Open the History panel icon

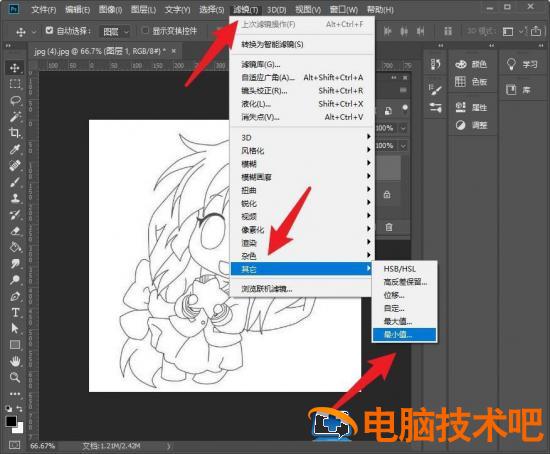pyautogui.click(x=435, y=64)
